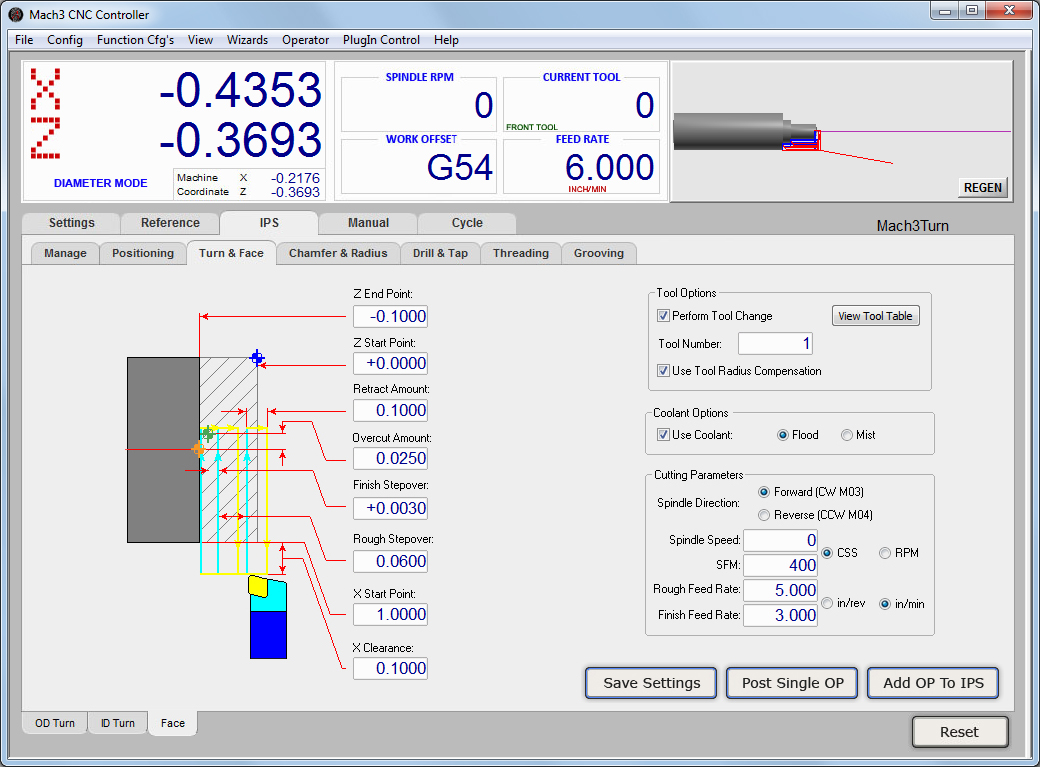The height and width of the screenshot is (767, 1040).
Task: Open the Threading sub-tab
Action: point(521,253)
